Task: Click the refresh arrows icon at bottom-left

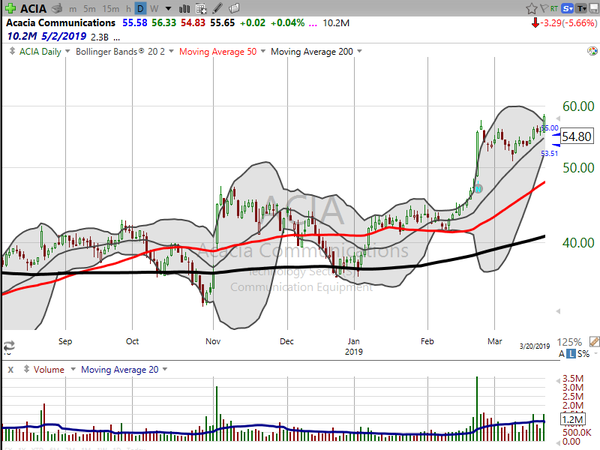Action: (9, 346)
